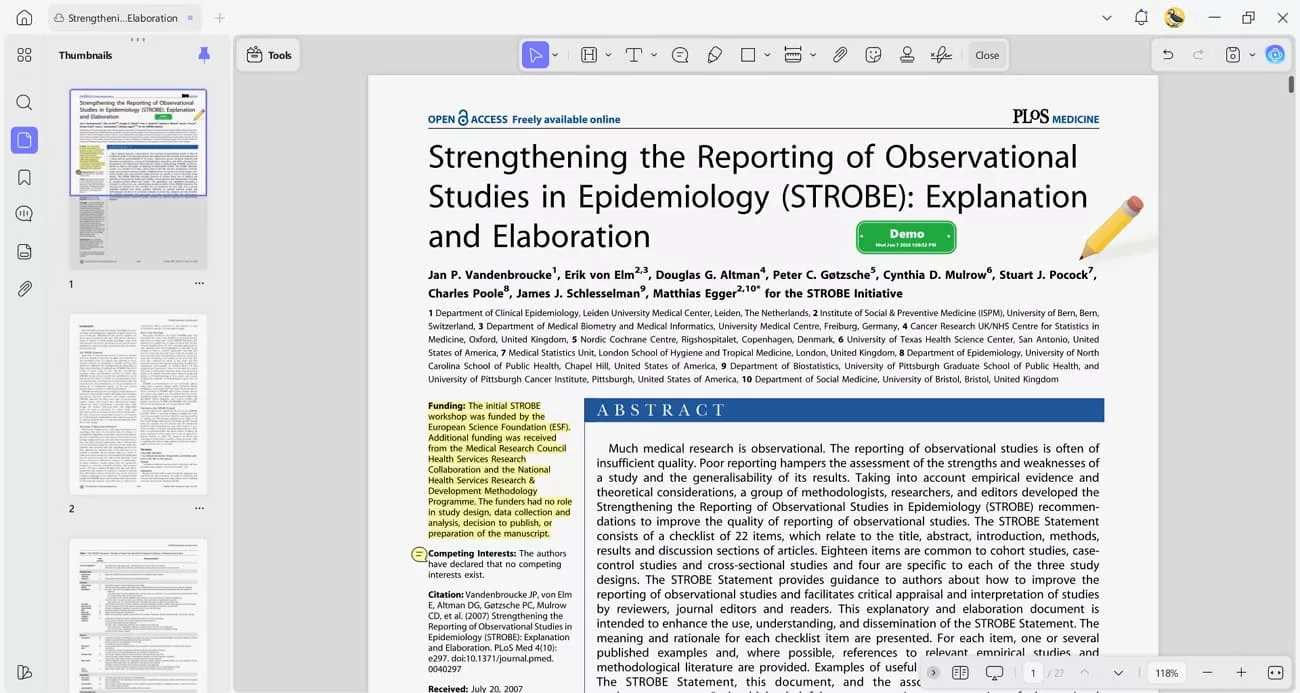The height and width of the screenshot is (693, 1300).
Task: Zoom in with plus button
Action: (1241, 673)
